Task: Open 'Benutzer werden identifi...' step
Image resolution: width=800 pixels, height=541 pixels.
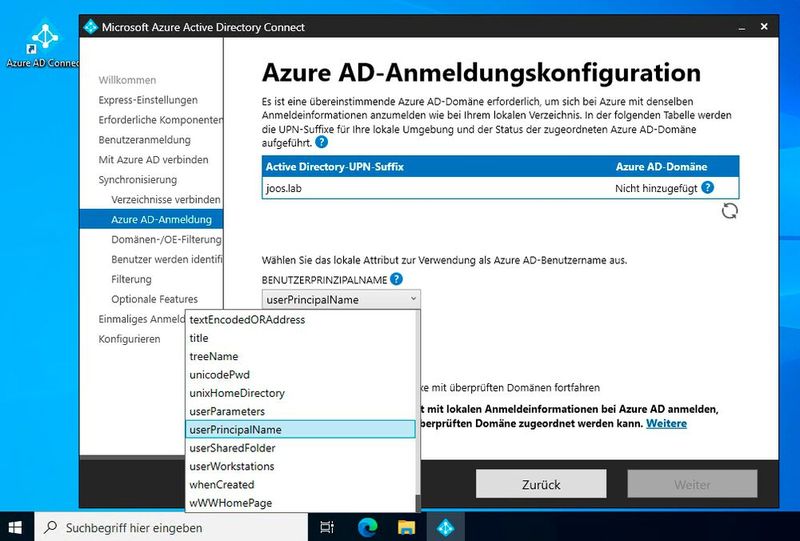Action: point(167,259)
